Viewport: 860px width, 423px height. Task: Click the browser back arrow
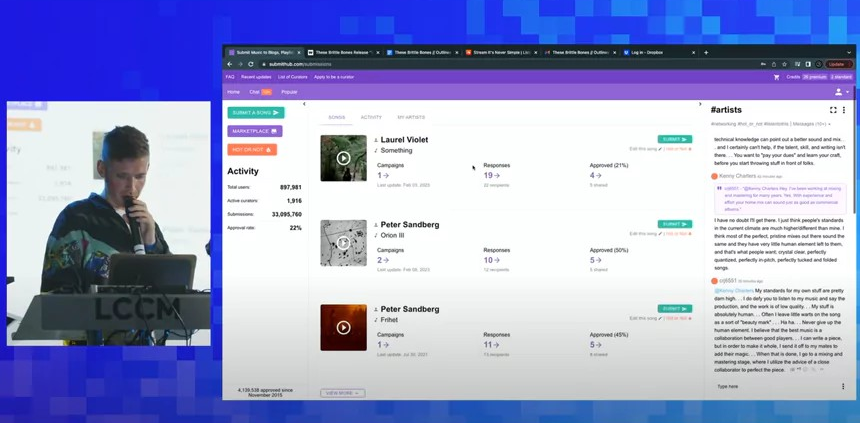(230, 64)
